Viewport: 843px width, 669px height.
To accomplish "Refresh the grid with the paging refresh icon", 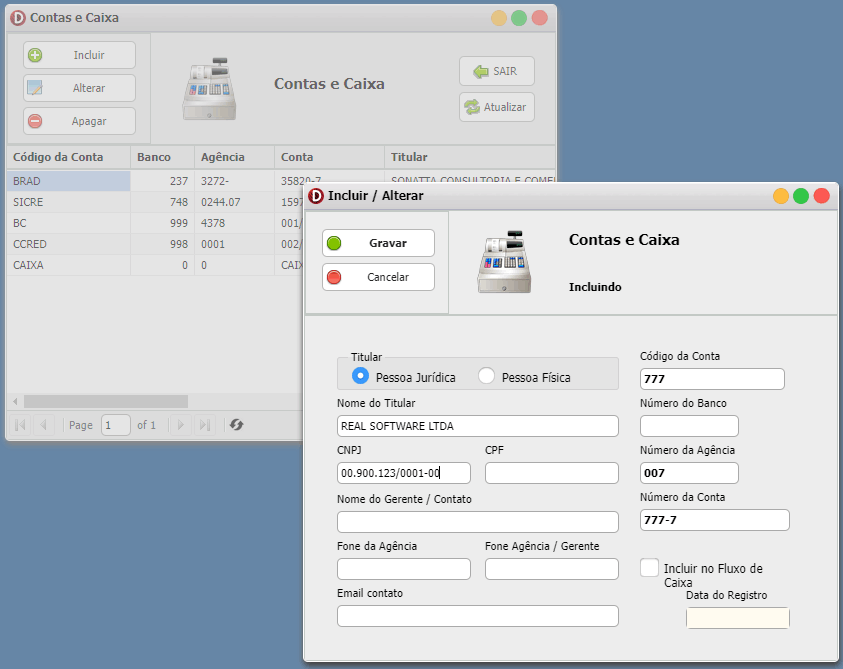I will coord(237,425).
